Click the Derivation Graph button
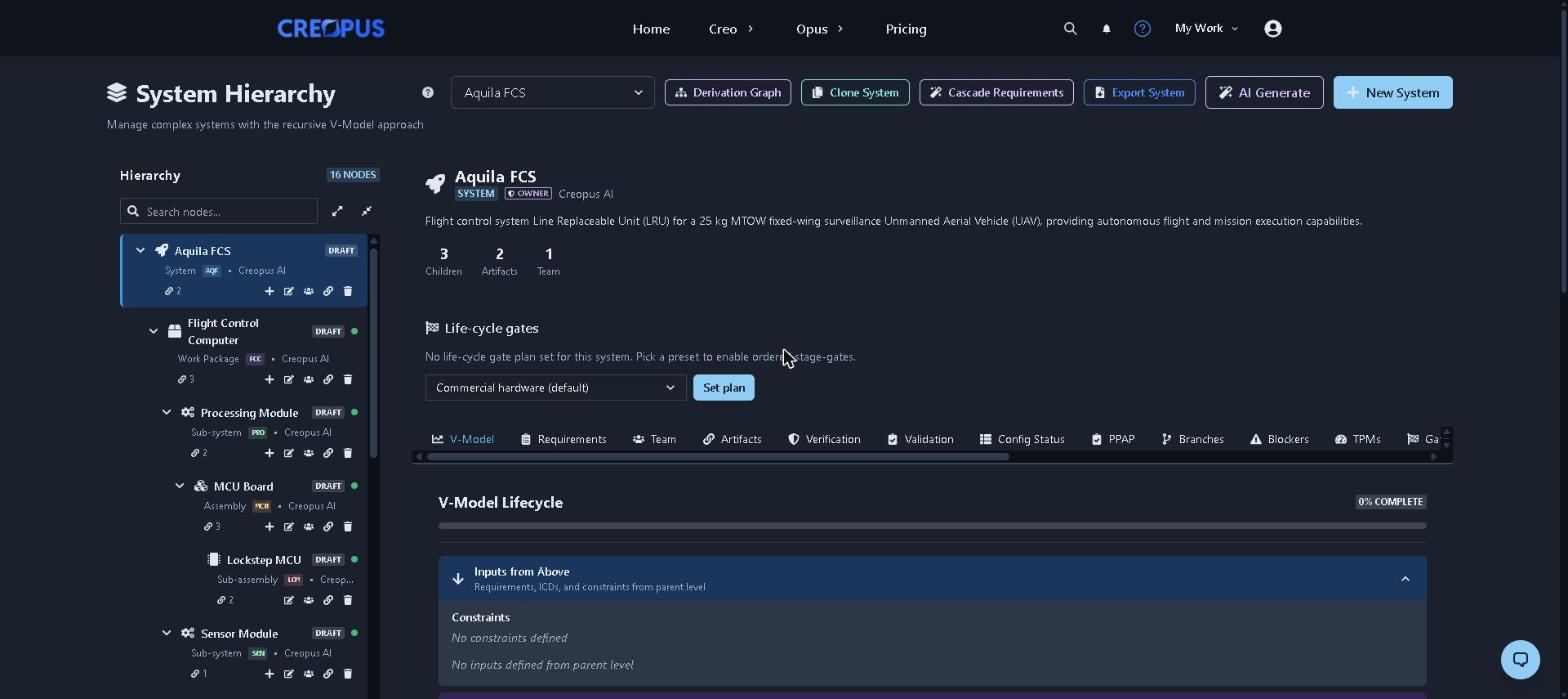 (x=728, y=93)
